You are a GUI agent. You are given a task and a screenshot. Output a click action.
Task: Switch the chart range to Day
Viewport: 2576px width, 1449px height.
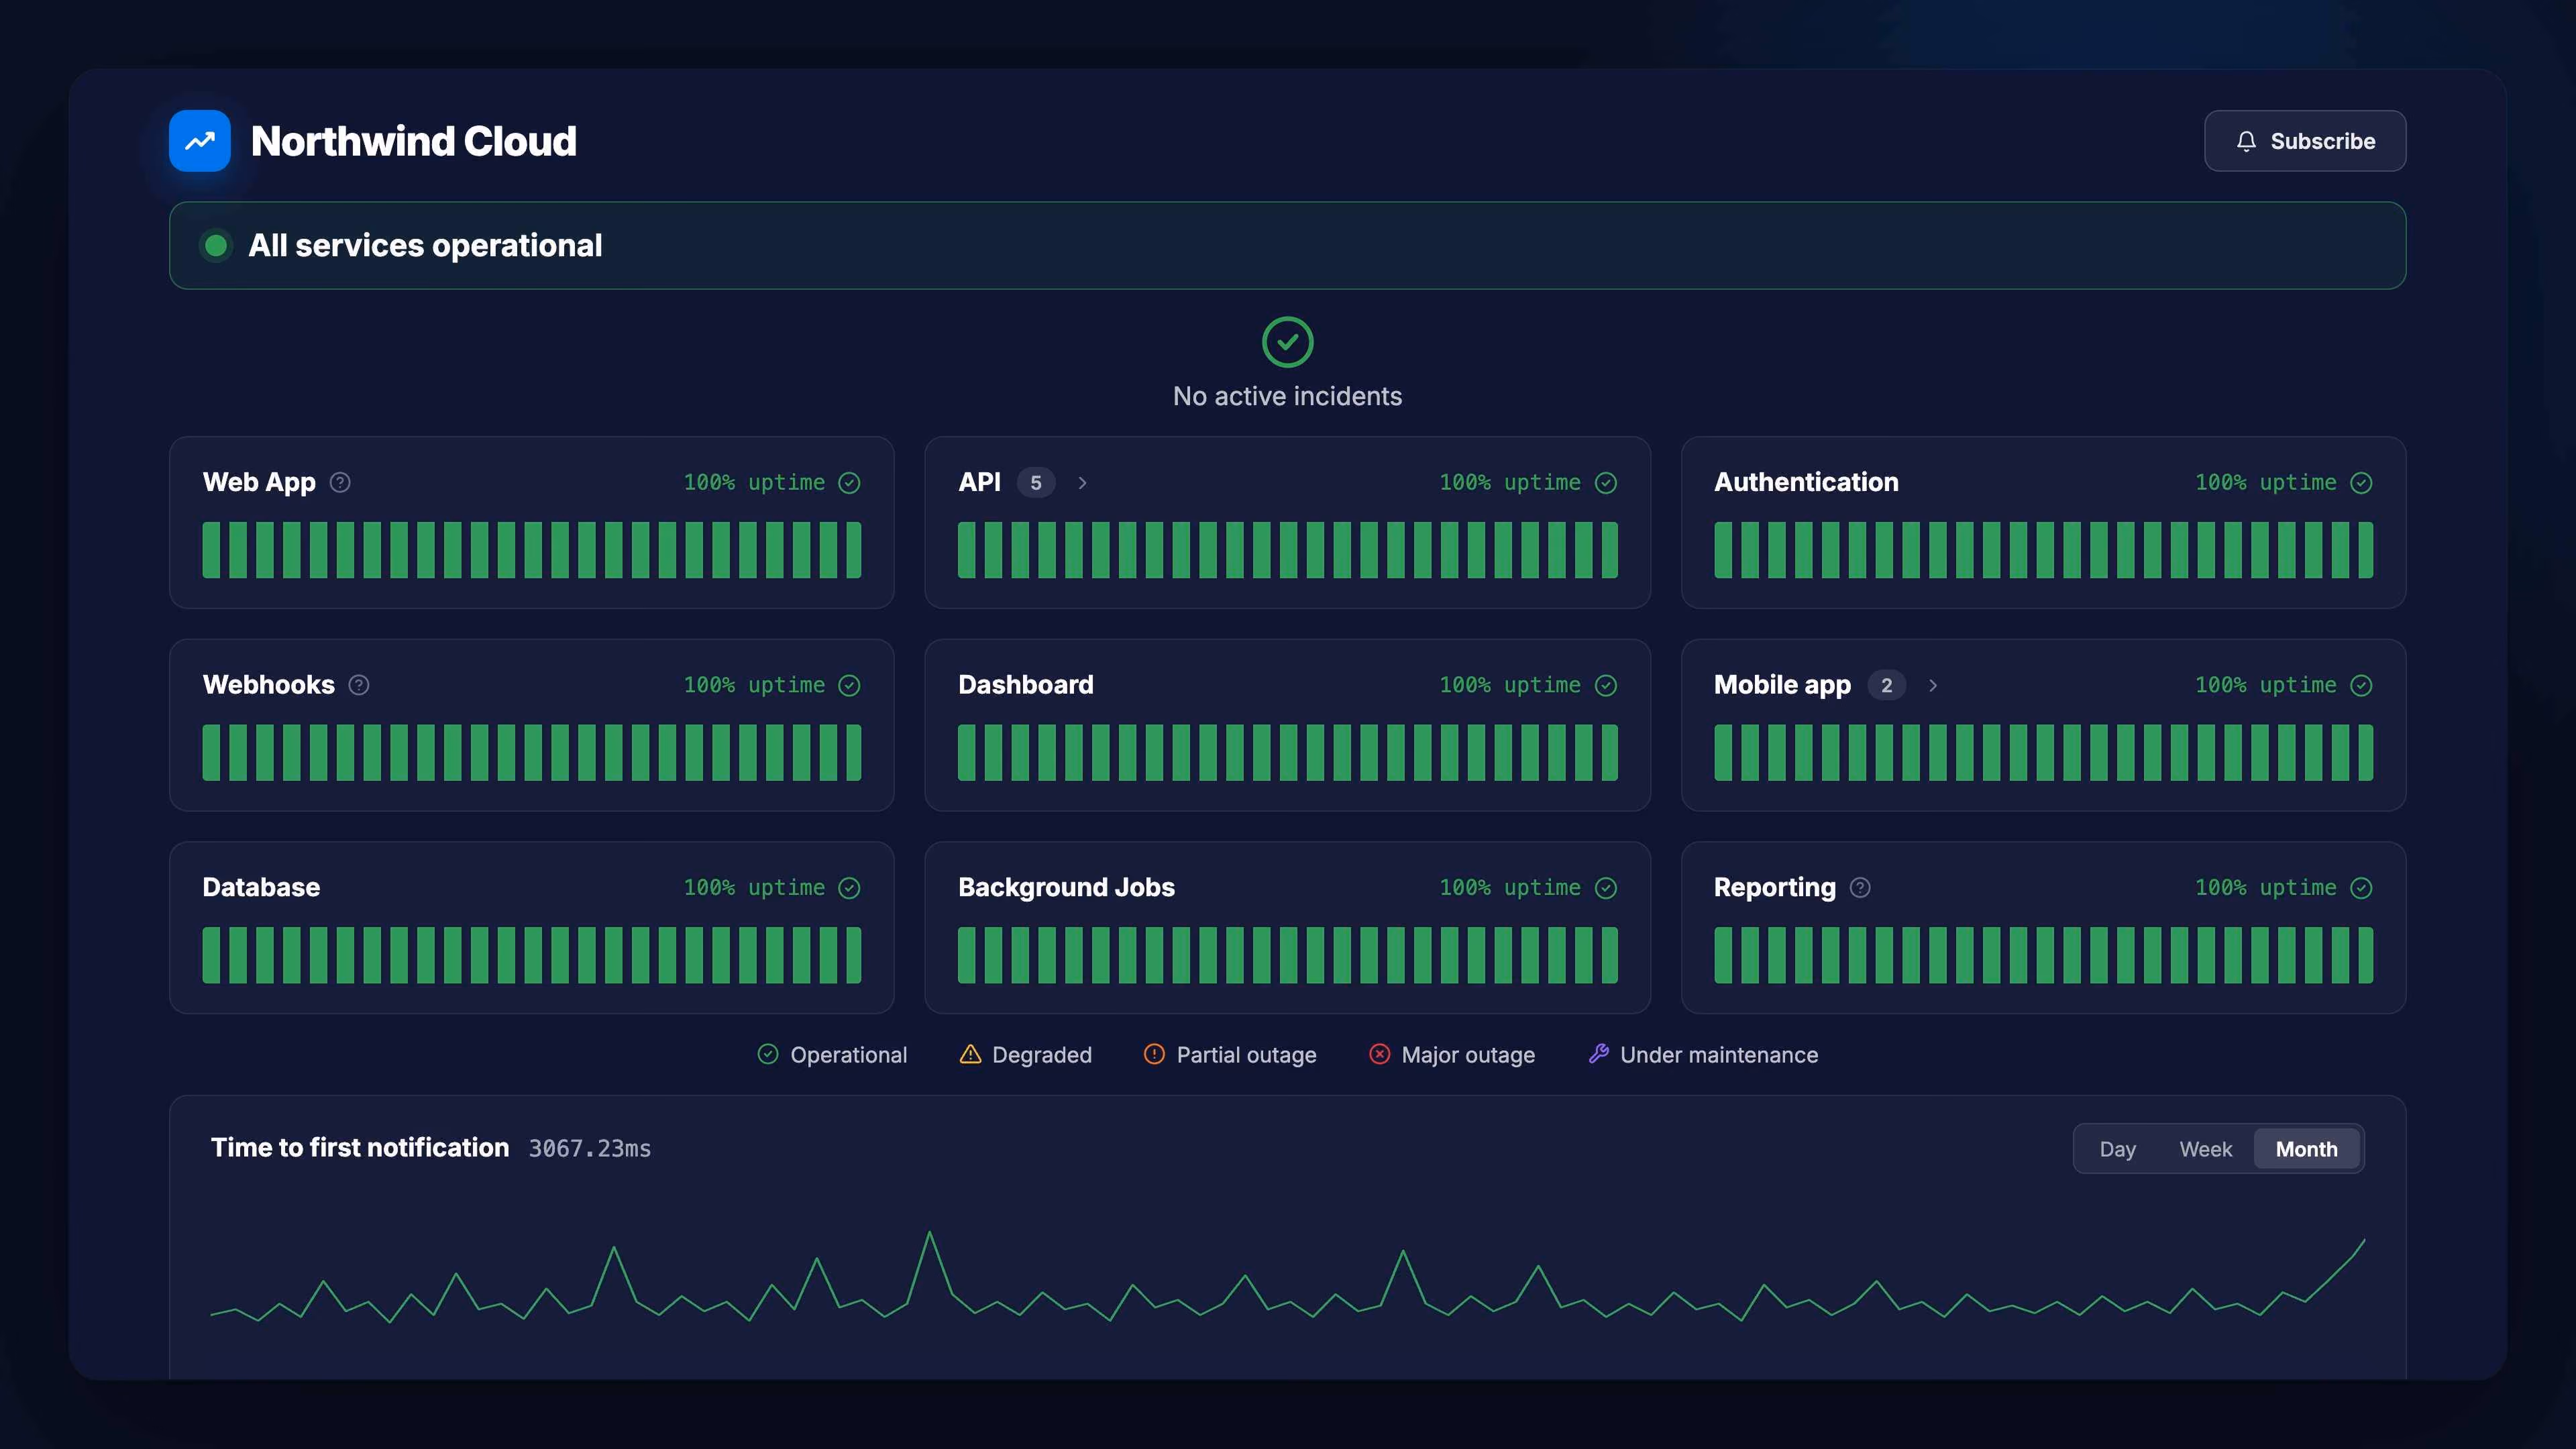click(2117, 1149)
